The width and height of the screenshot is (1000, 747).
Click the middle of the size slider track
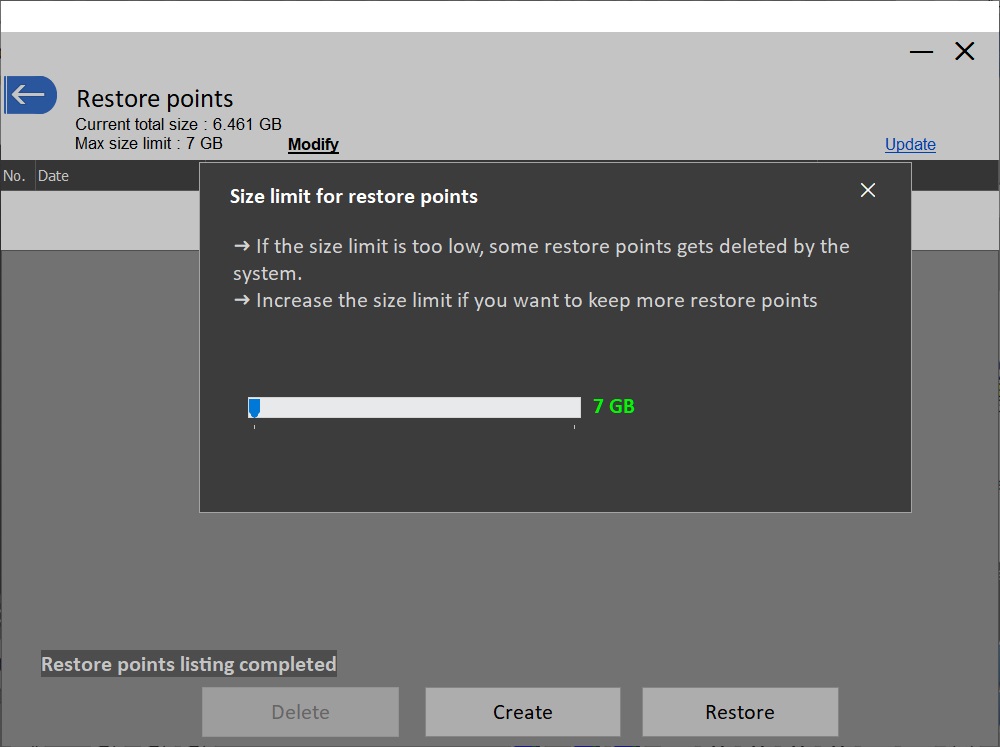415,407
